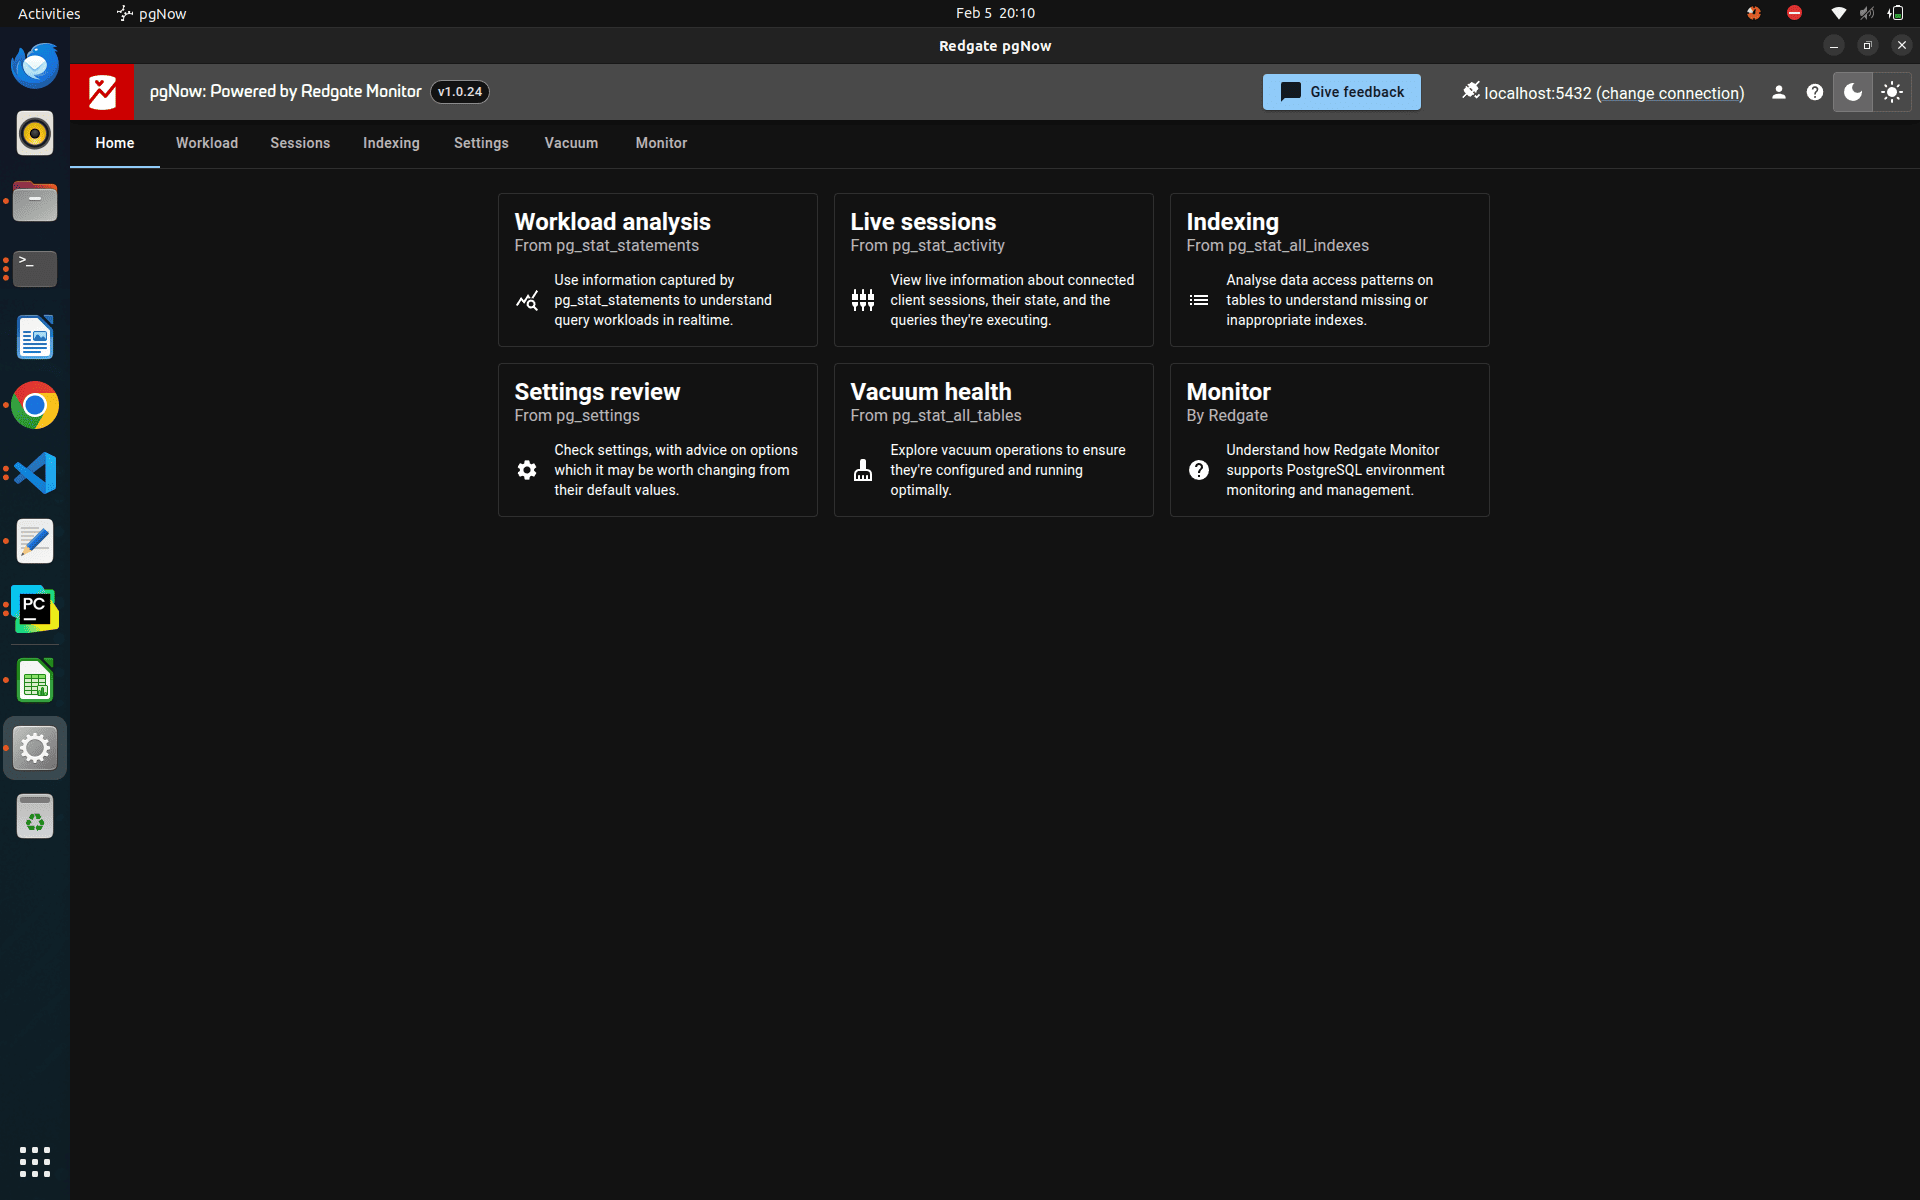
Task: Open the Activities menu
Action: click(x=49, y=13)
